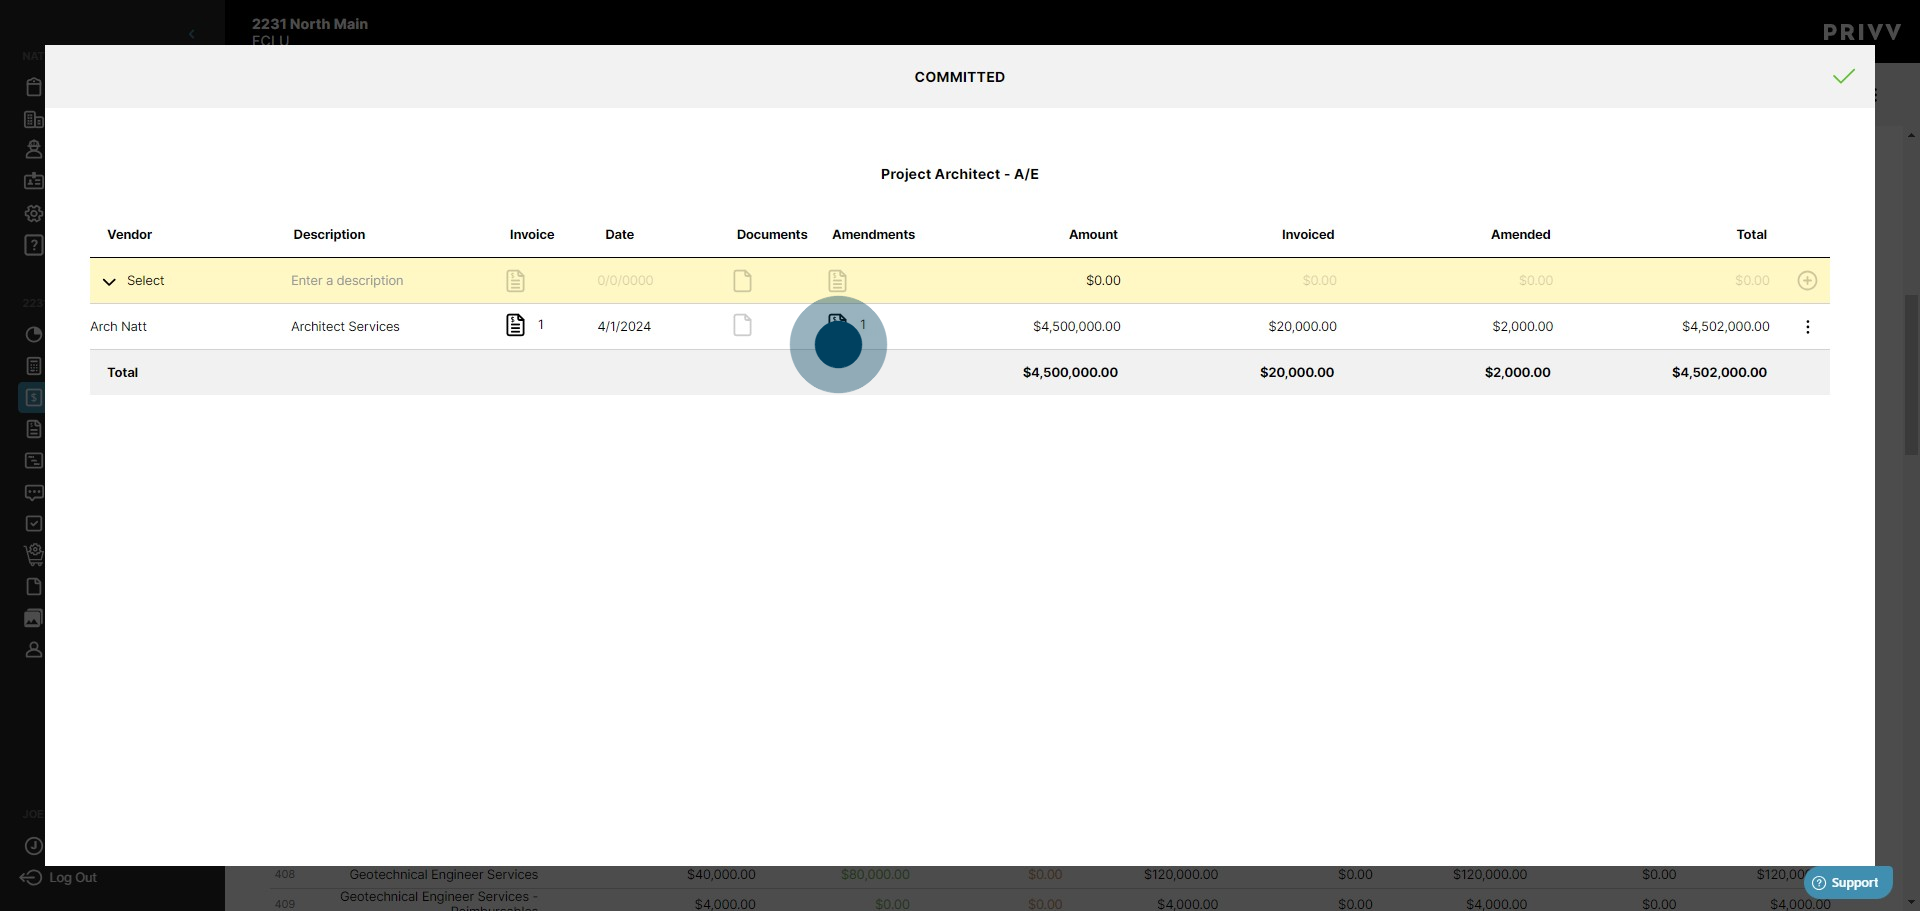The image size is (1920, 911).
Task: Open amendments icon in Arch Natt row
Action: 838,323
